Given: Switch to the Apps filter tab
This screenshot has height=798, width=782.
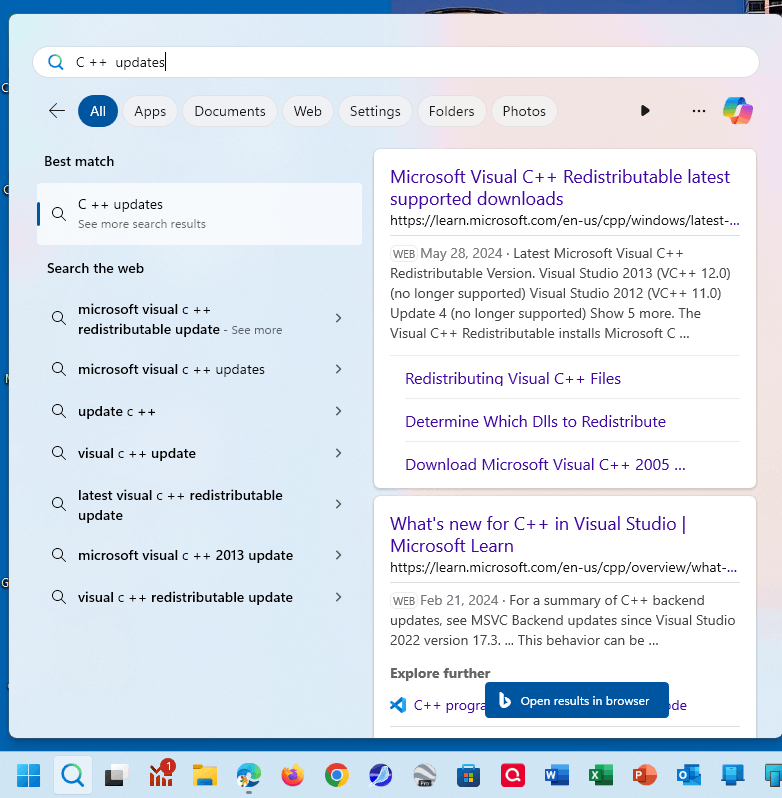Looking at the screenshot, I should [x=150, y=111].
